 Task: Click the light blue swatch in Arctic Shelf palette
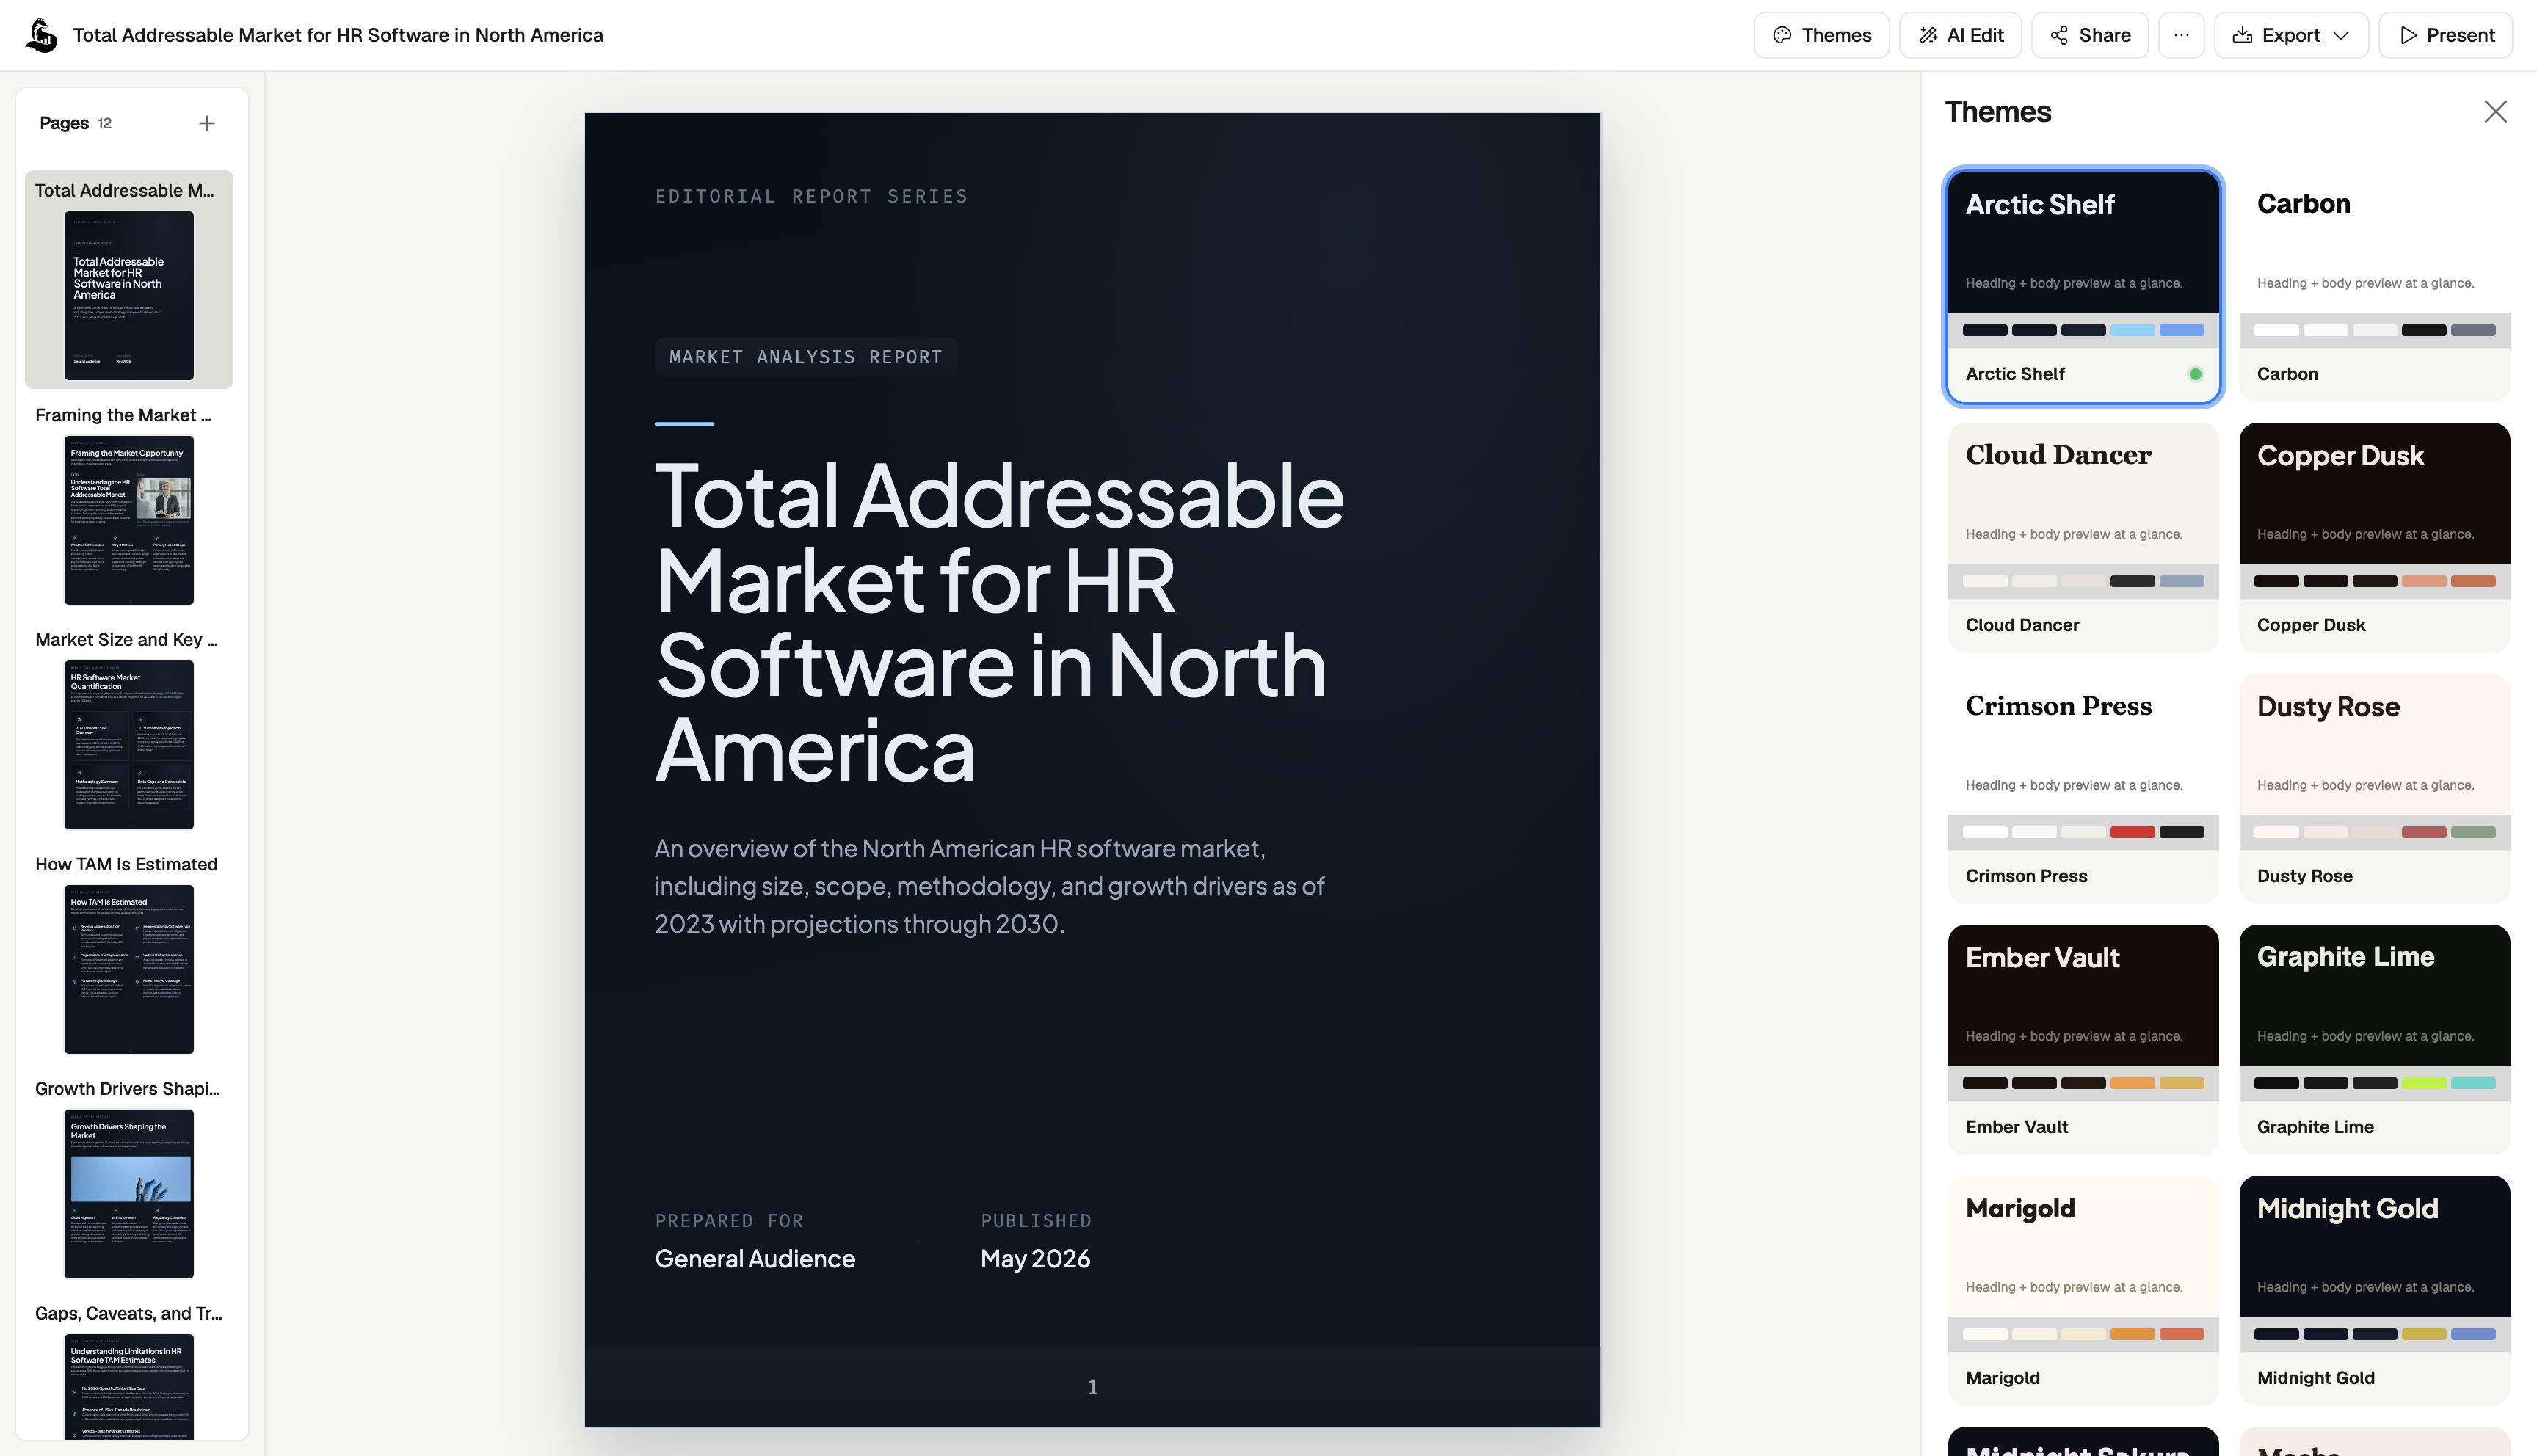point(2132,330)
